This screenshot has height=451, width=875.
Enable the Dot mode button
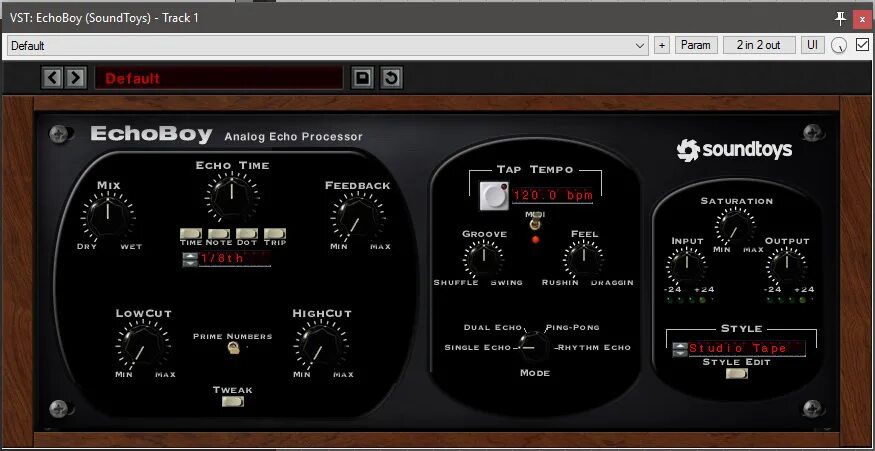coord(247,233)
